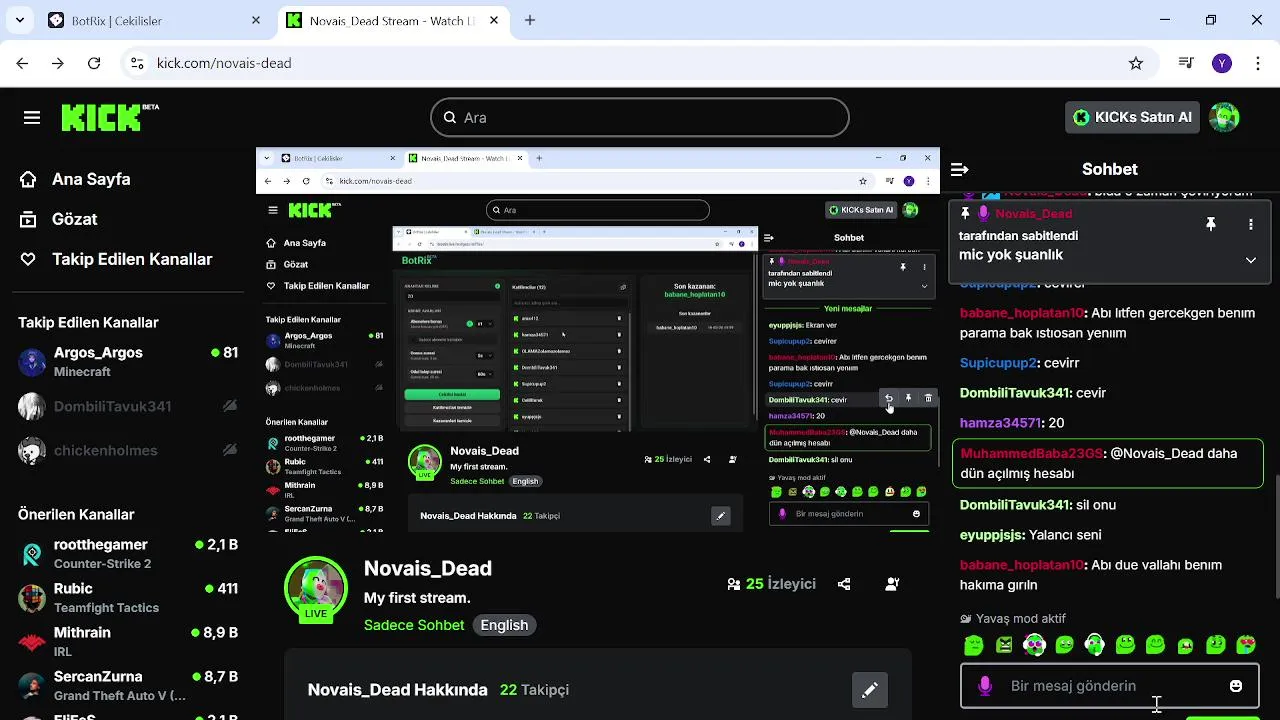Collapse the Sohbet chat panel
The width and height of the screenshot is (1280, 720).
[959, 170]
